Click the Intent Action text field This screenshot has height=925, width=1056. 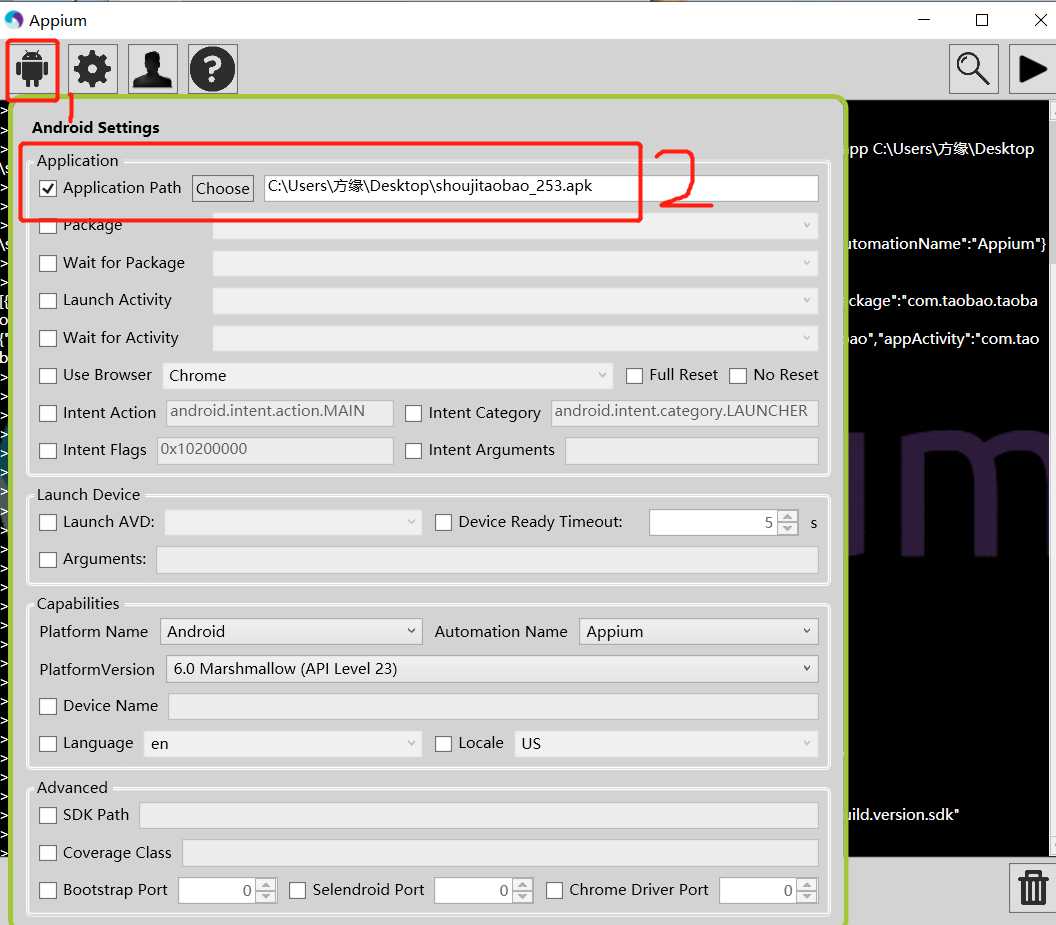tap(279, 413)
